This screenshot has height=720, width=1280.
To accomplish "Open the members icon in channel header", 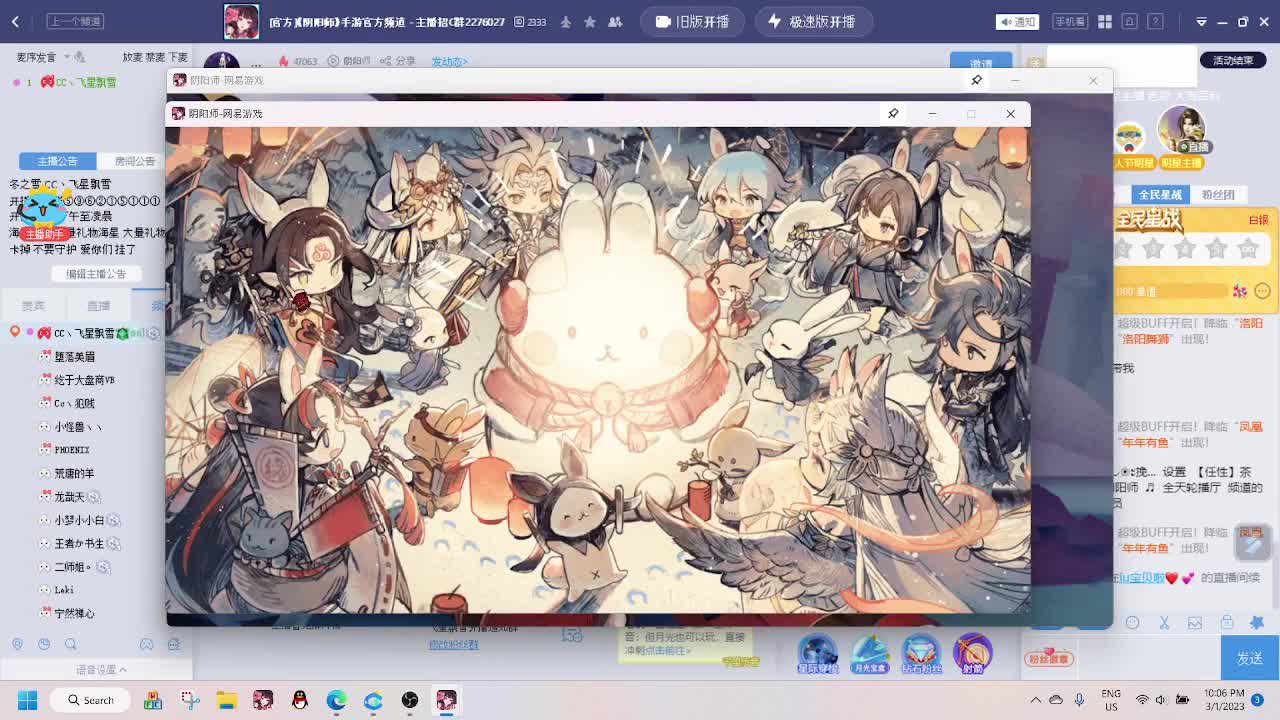I will (615, 22).
